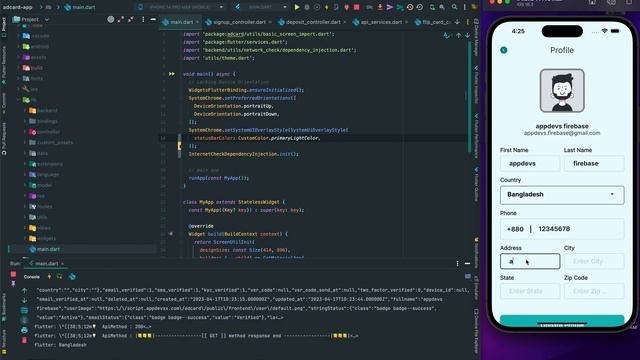Click the Last Name field
The image size is (640, 360).
[x=594, y=163]
